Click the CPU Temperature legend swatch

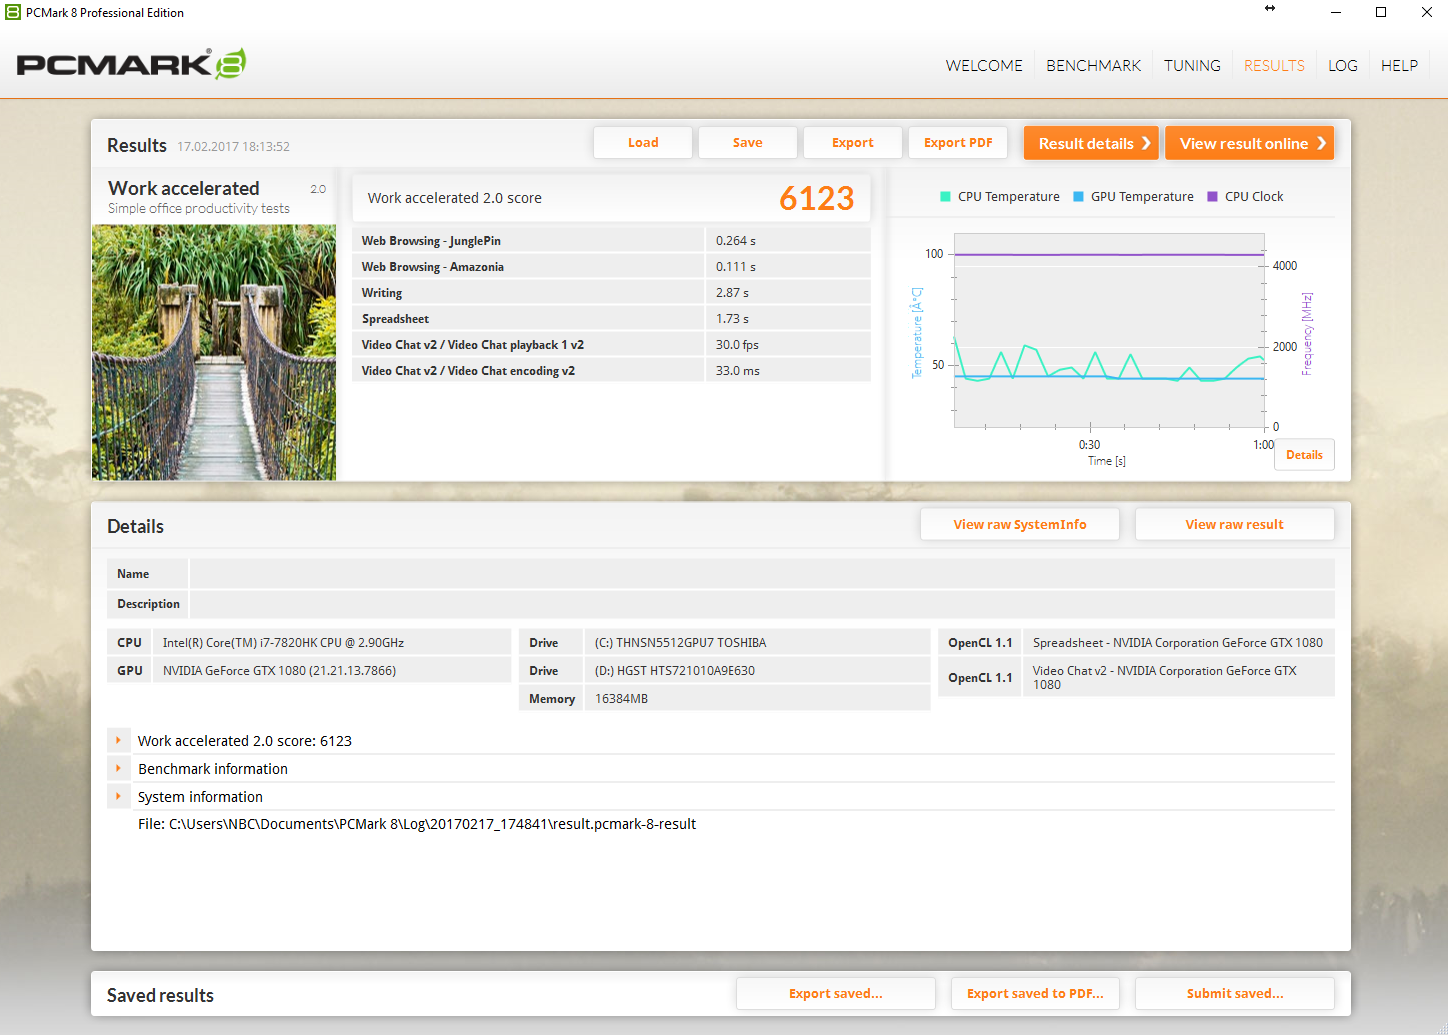click(945, 197)
